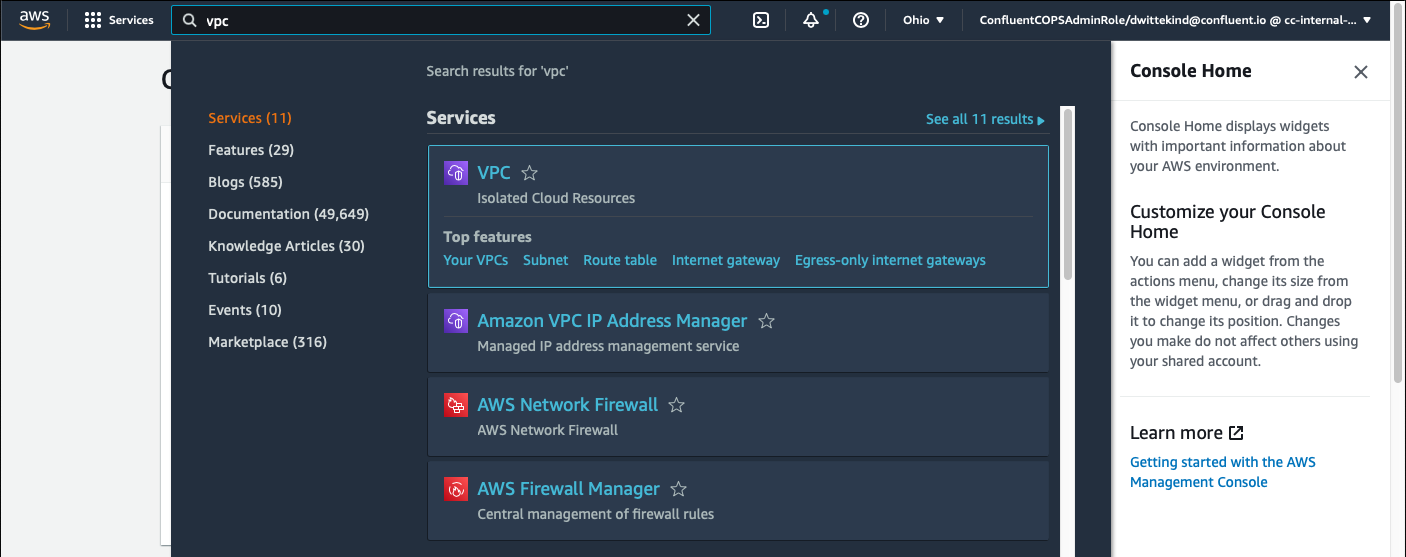Star the AWS Firewall Manager service
Image resolution: width=1406 pixels, height=557 pixels.
point(679,489)
